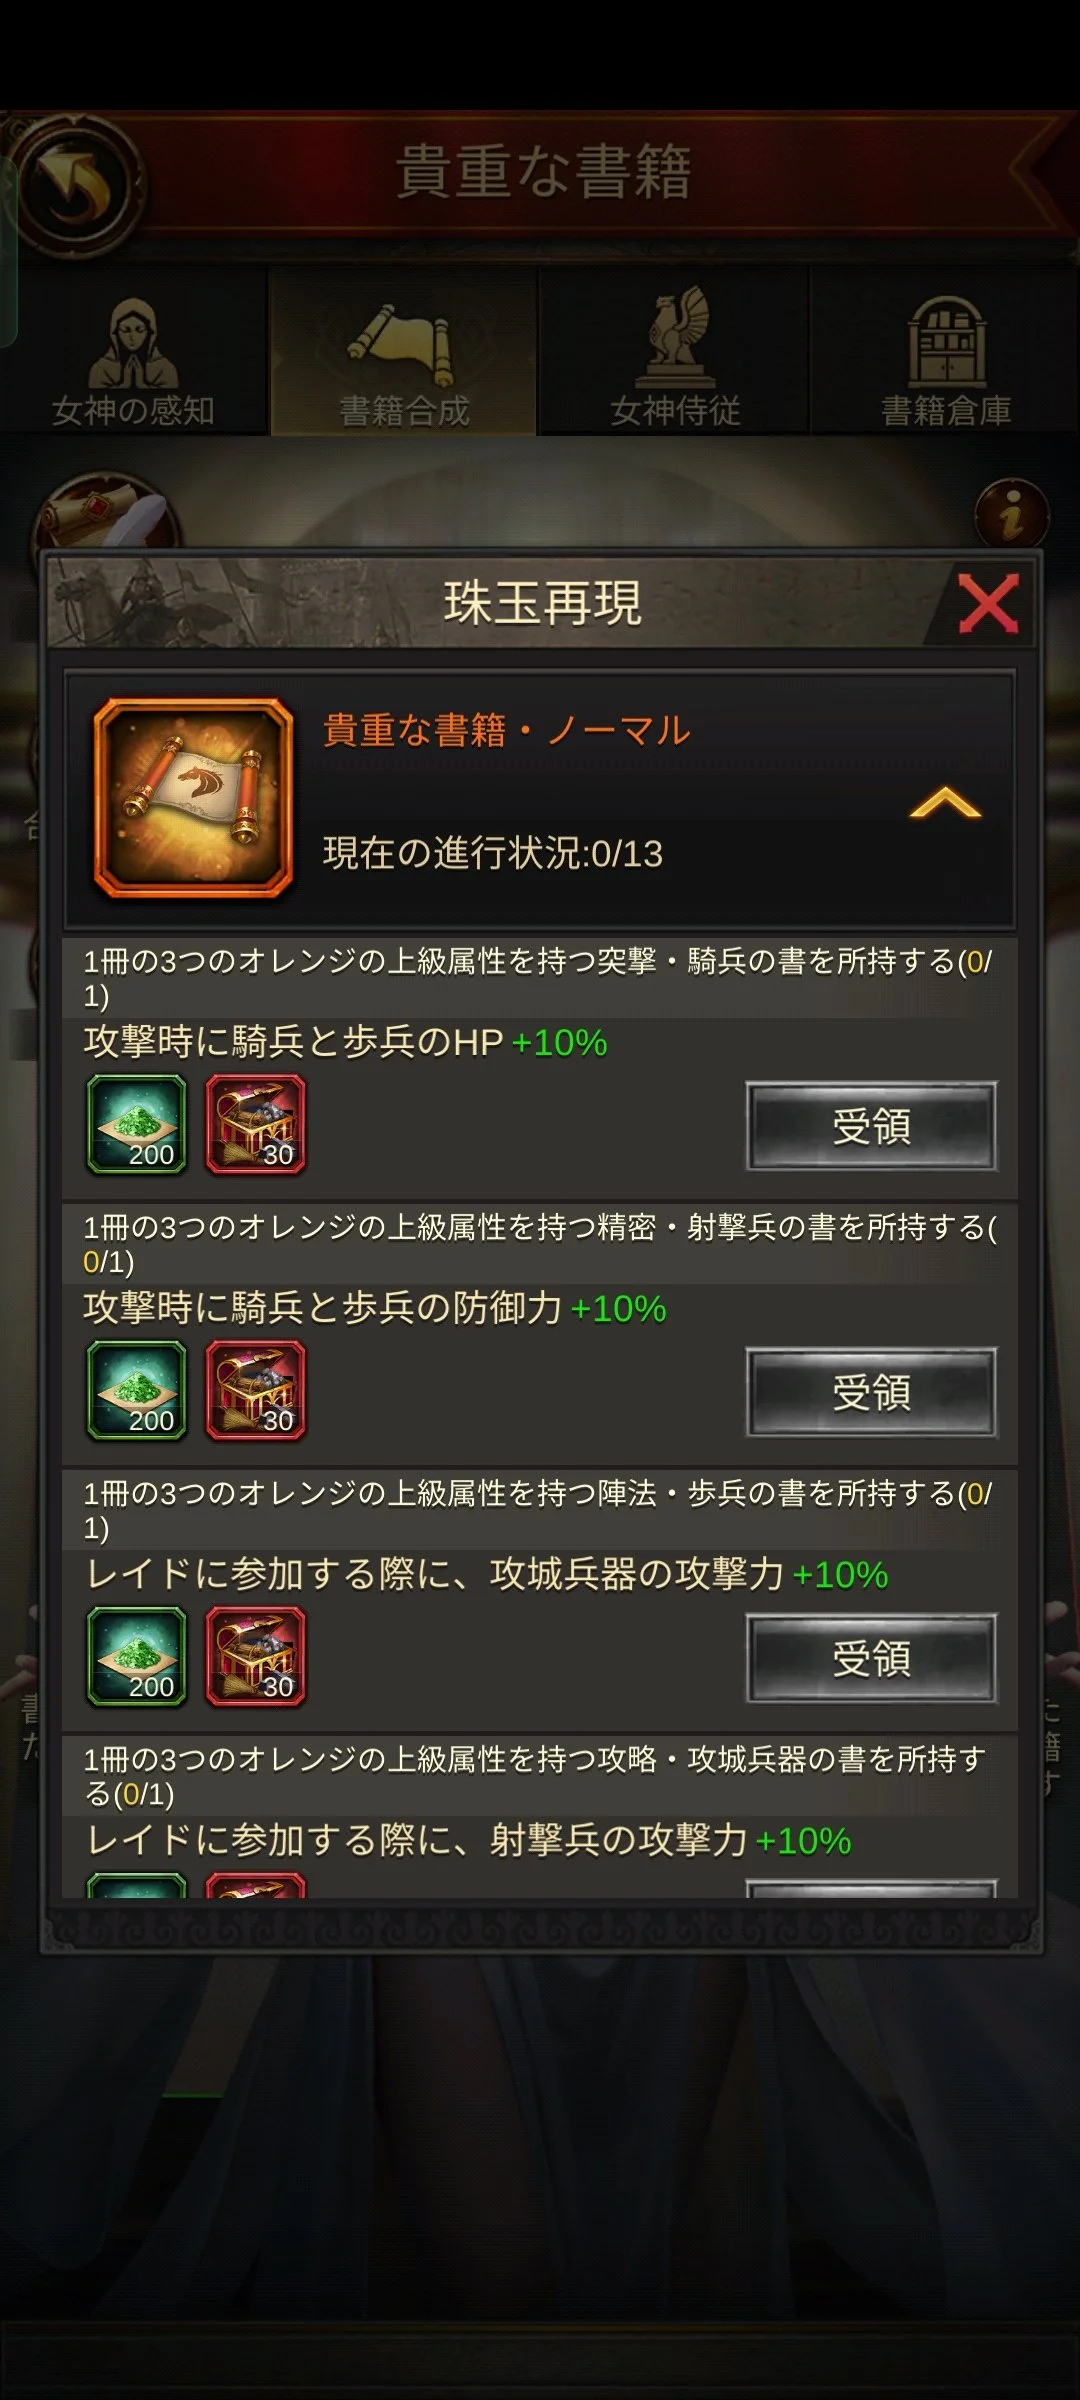The height and width of the screenshot is (2400, 1080).
Task: Close the 珠玉再現 dialog with the red X
Action: click(x=988, y=603)
